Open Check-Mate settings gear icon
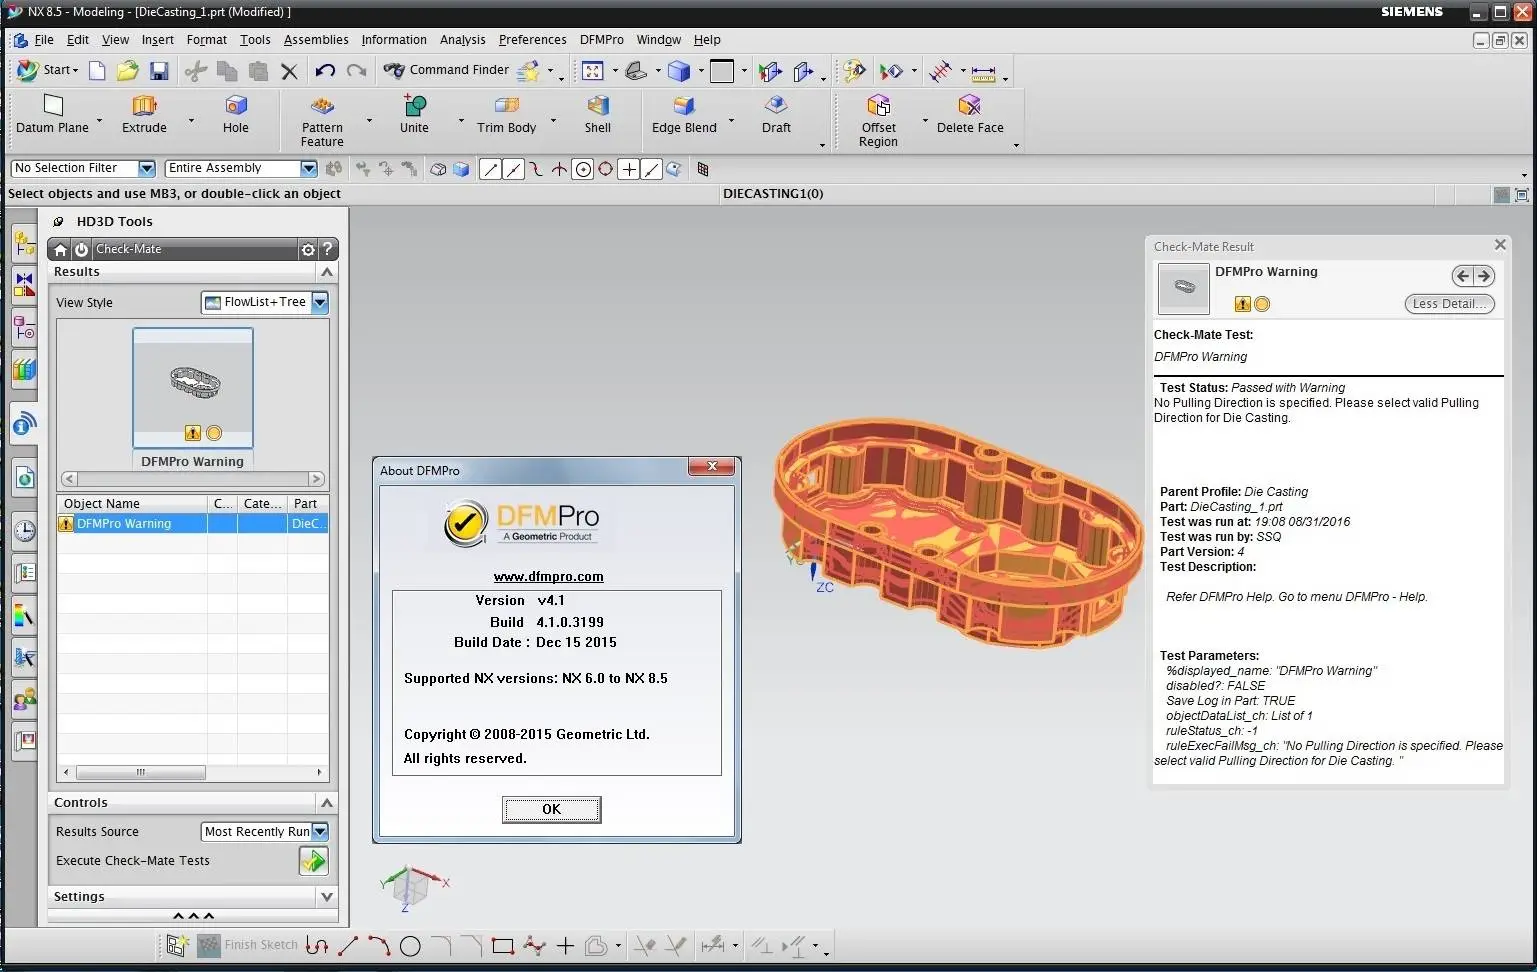Screen dimensions: 1537x972 (x=308, y=250)
